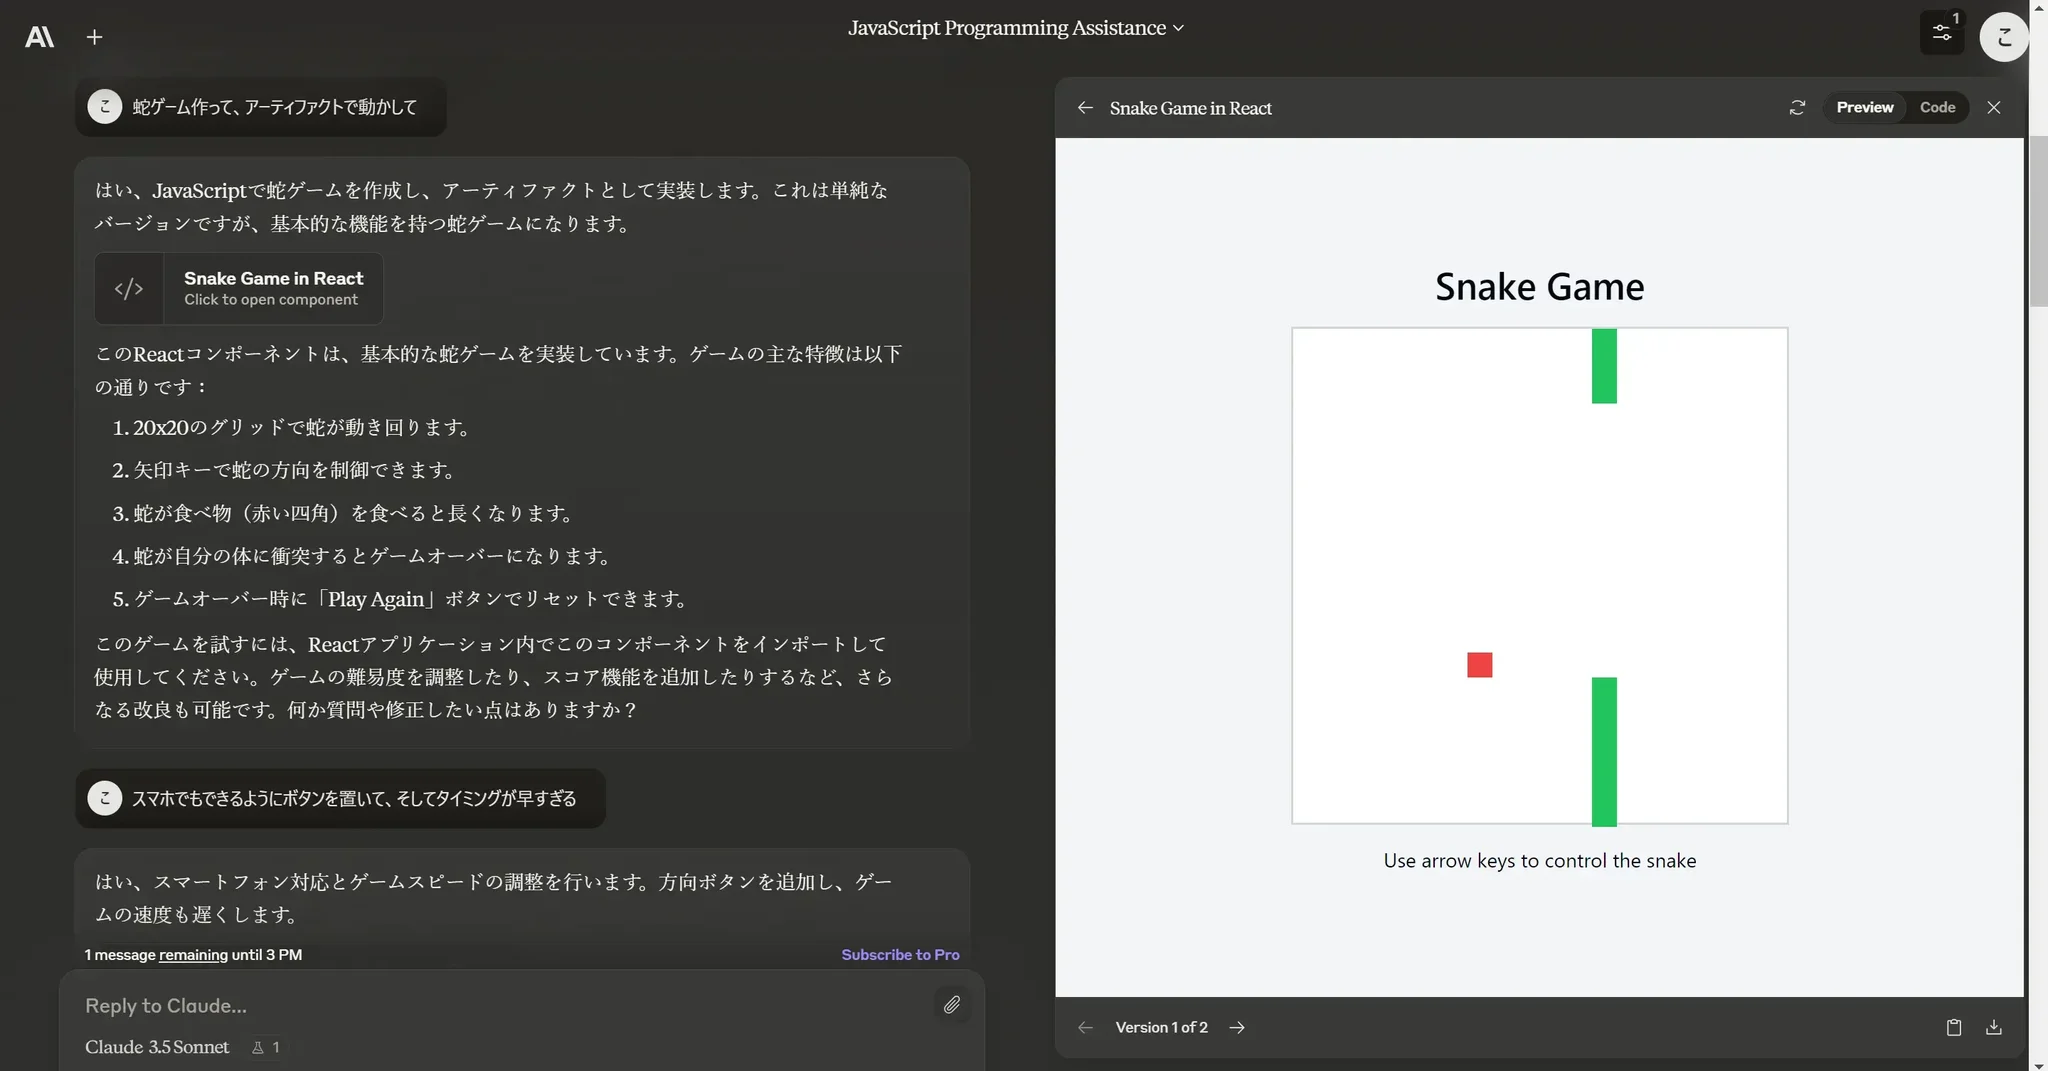
Task: Open the user profile avatar menu
Action: tap(2003, 37)
